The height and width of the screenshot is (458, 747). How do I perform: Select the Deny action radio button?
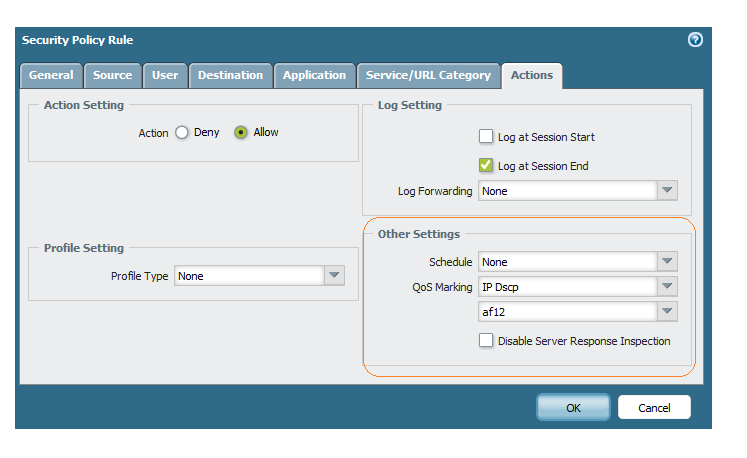(182, 132)
